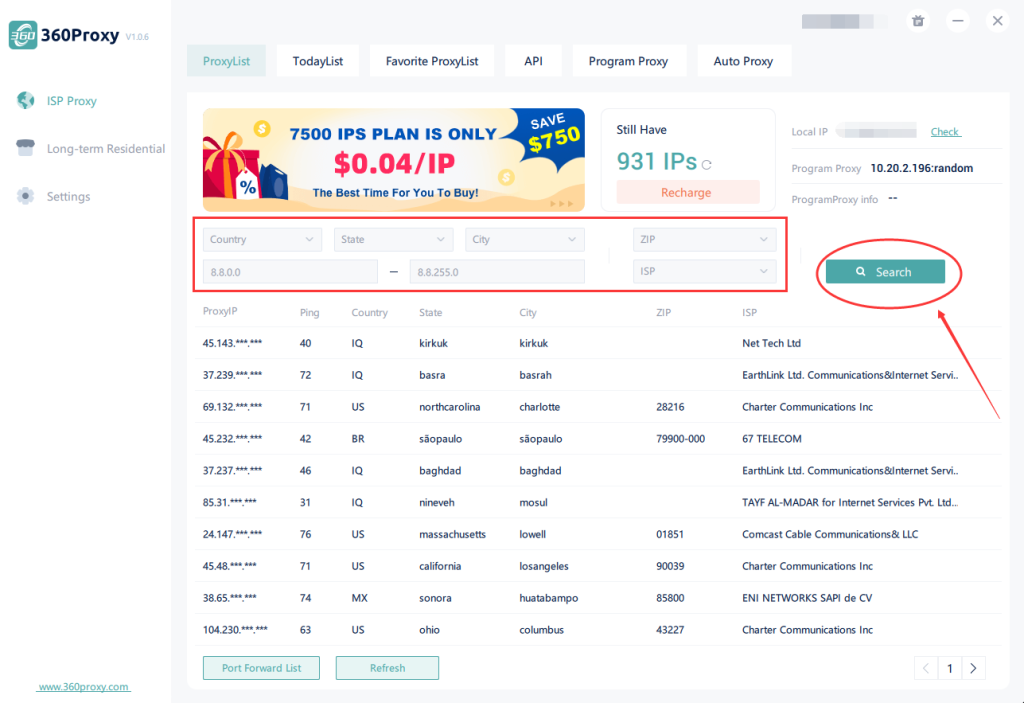The height and width of the screenshot is (703, 1024).
Task: Select the Program Proxy tab
Action: 628,61
